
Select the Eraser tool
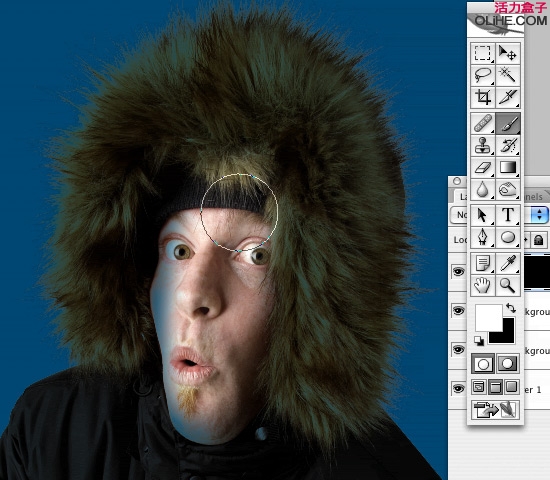483,167
